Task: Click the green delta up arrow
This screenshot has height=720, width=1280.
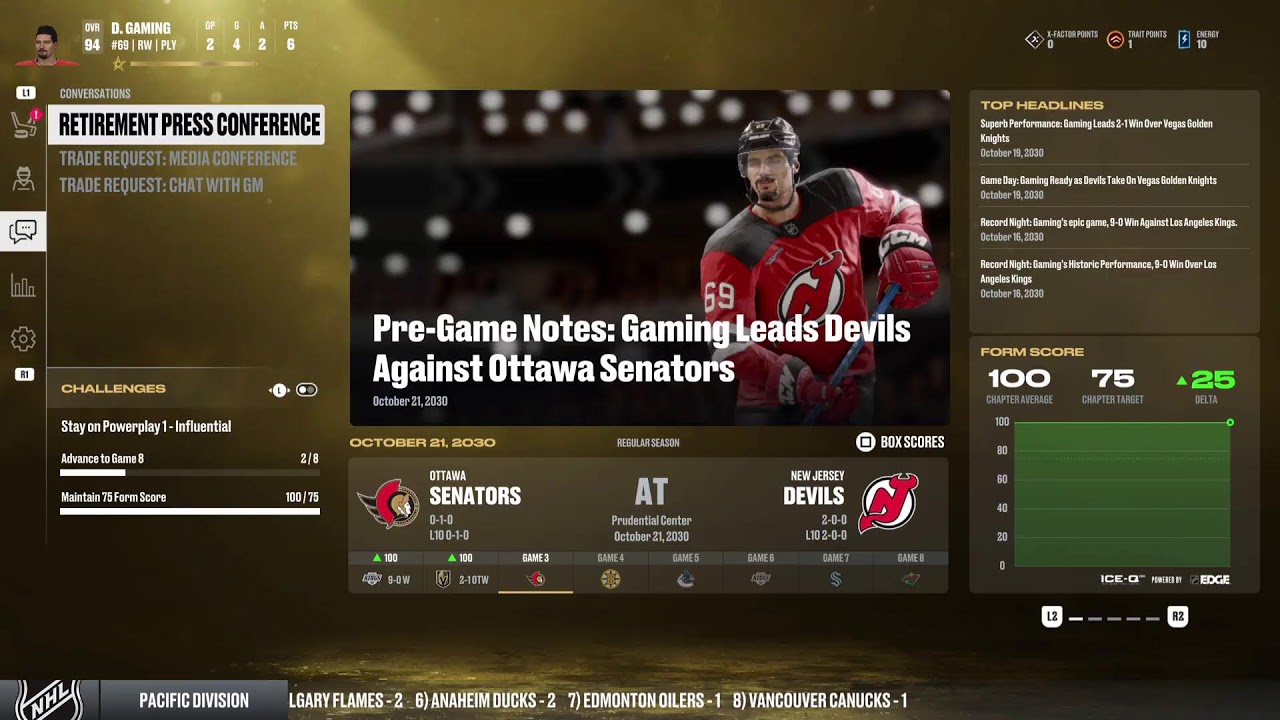Action: [x=1182, y=381]
